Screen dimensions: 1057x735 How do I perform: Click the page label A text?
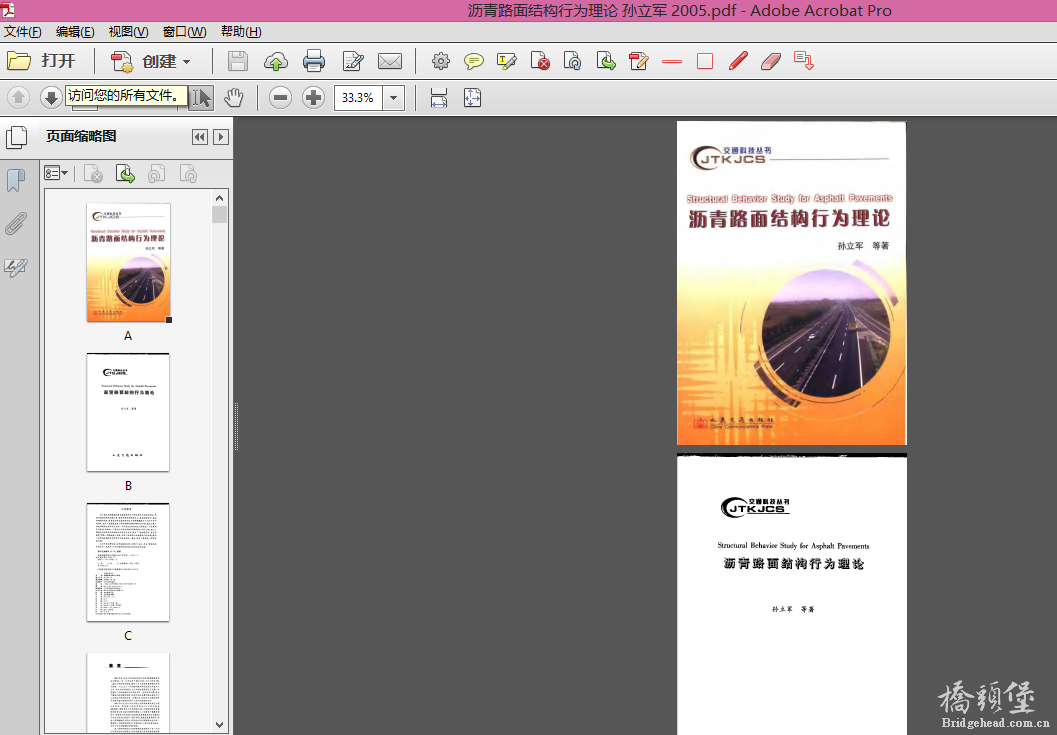[x=128, y=336]
